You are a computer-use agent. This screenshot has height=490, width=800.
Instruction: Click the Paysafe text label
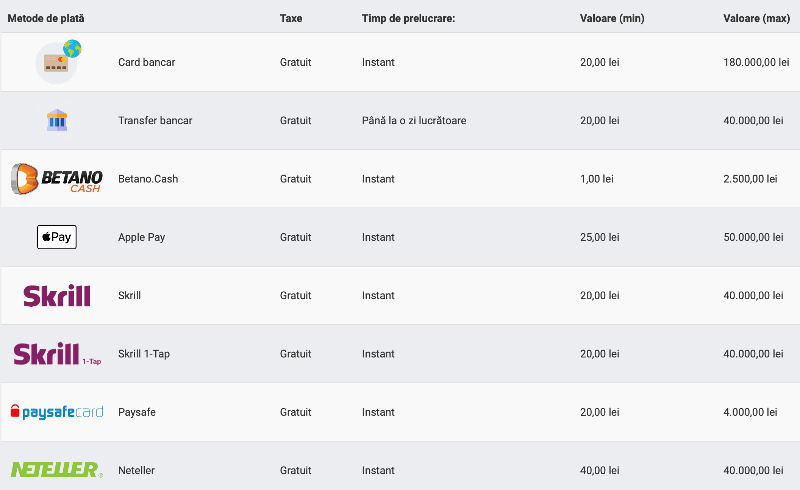(x=137, y=412)
